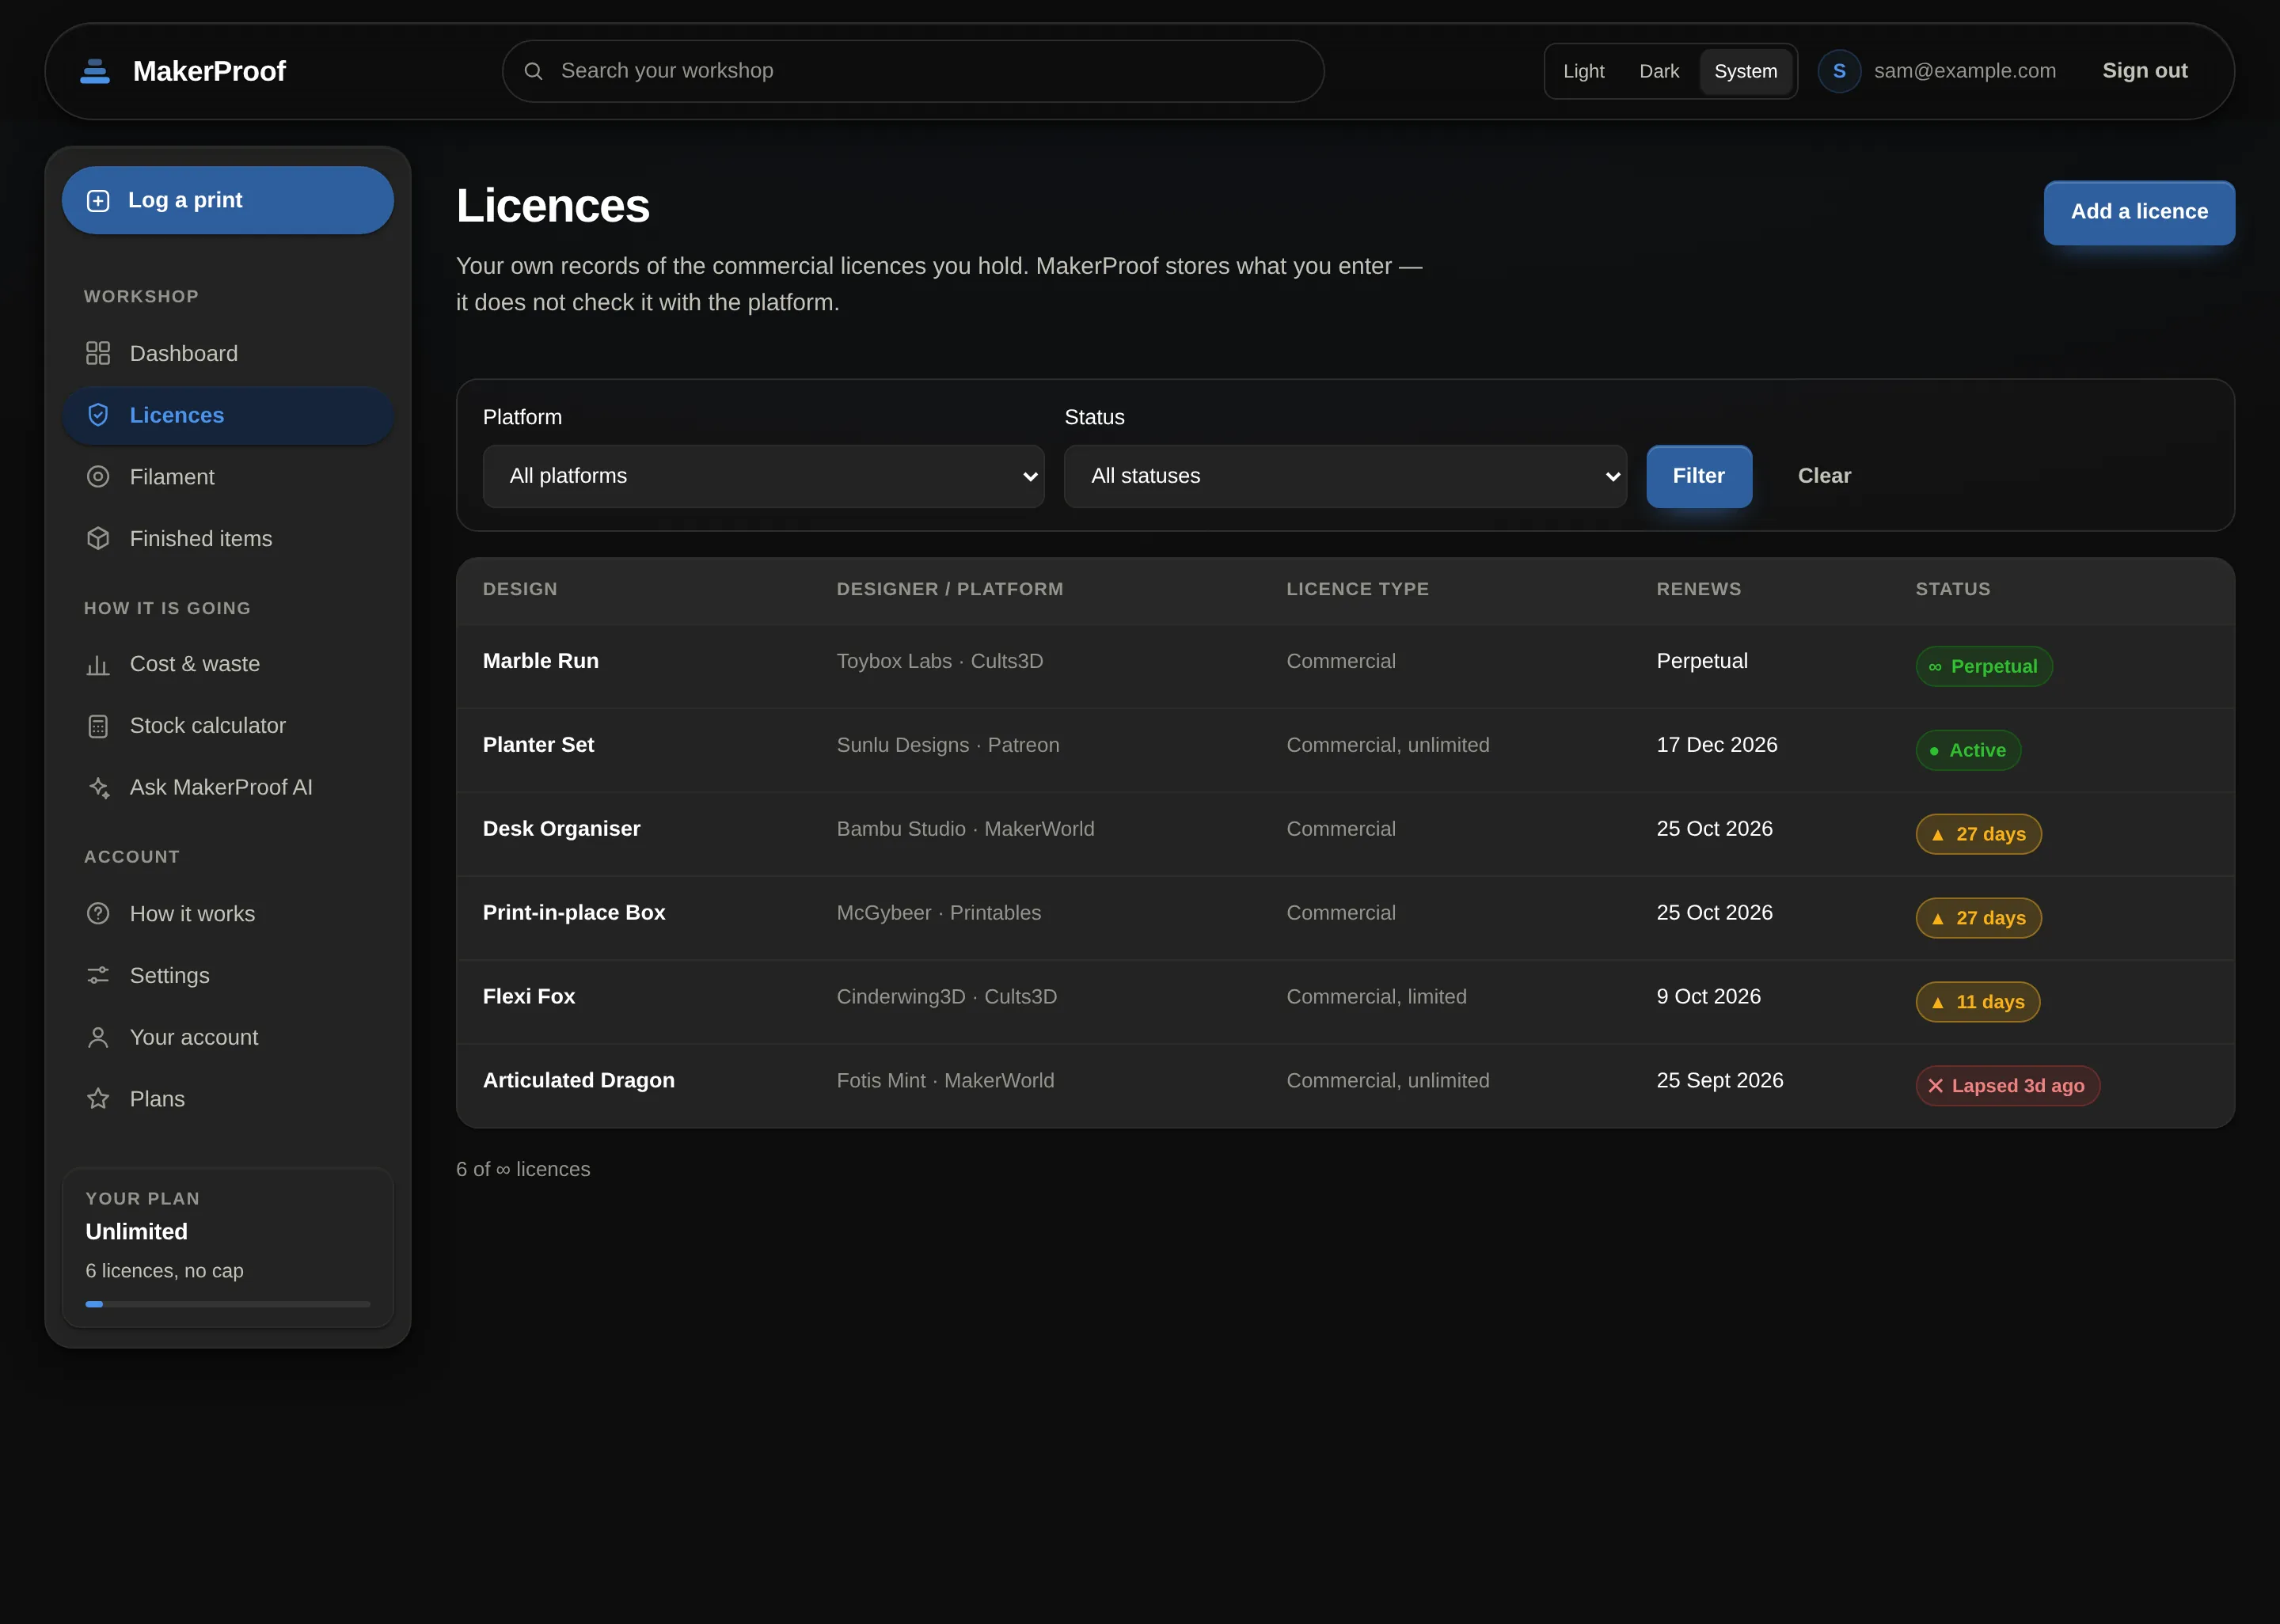Screen dimensions: 2280x1624
Task: Click the Cost & waste chart icon
Action: point(98,664)
